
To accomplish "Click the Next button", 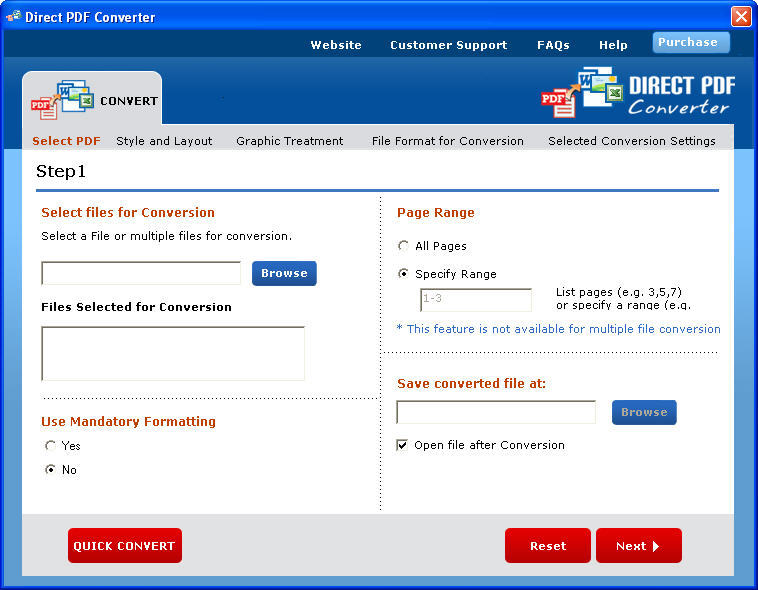I will tap(639, 546).
